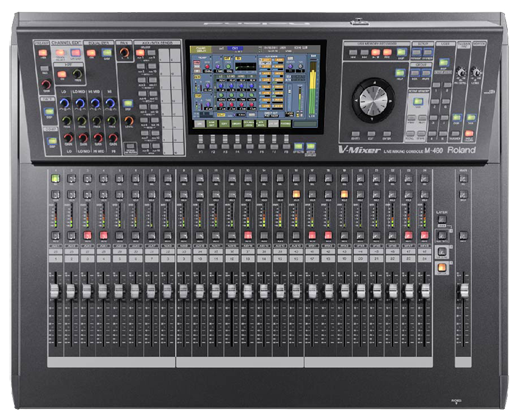Touch the channel 24 fader cap

[425, 291]
